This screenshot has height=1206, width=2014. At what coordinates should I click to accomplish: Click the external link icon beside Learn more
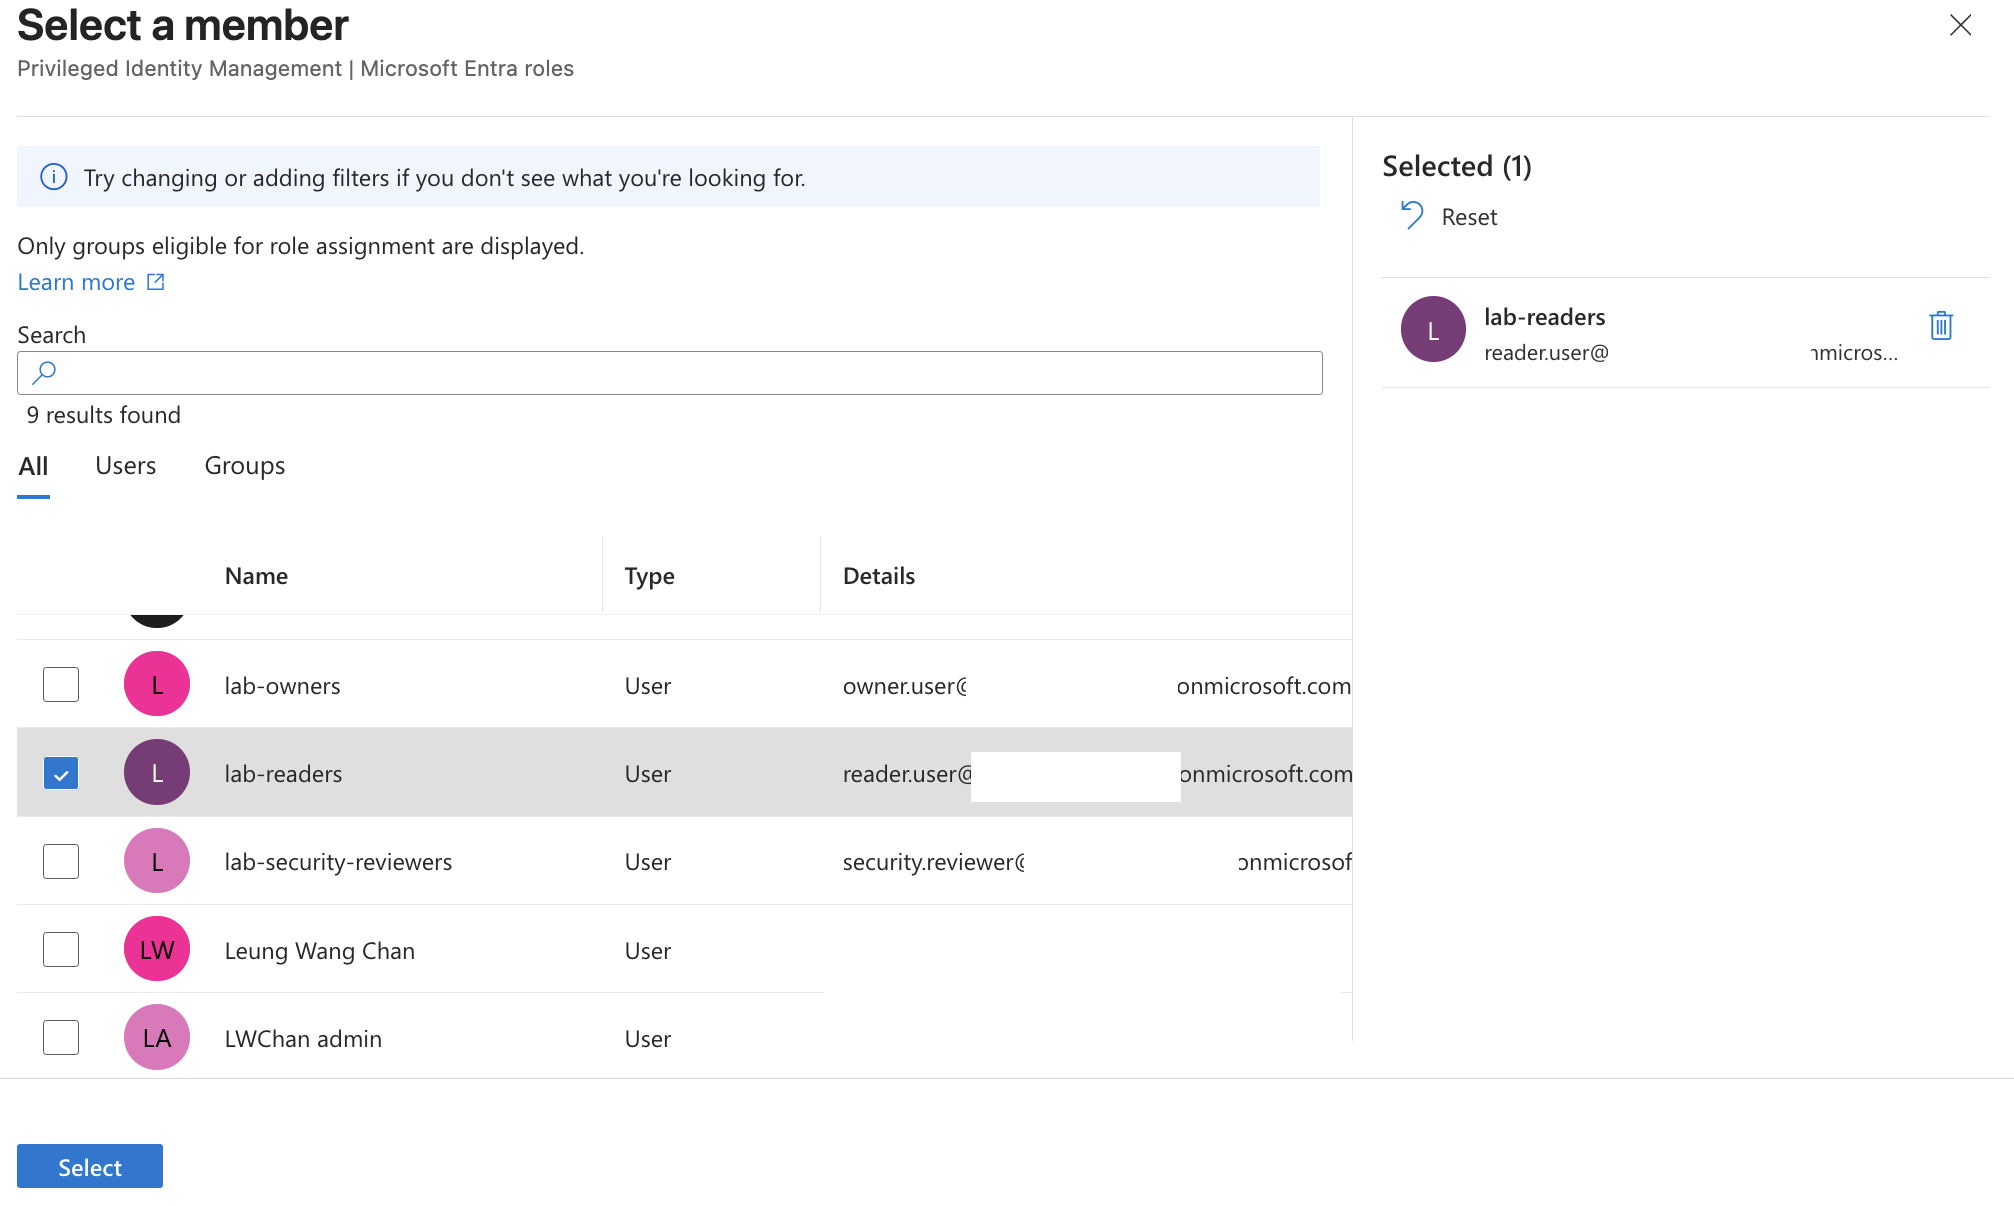pos(156,282)
